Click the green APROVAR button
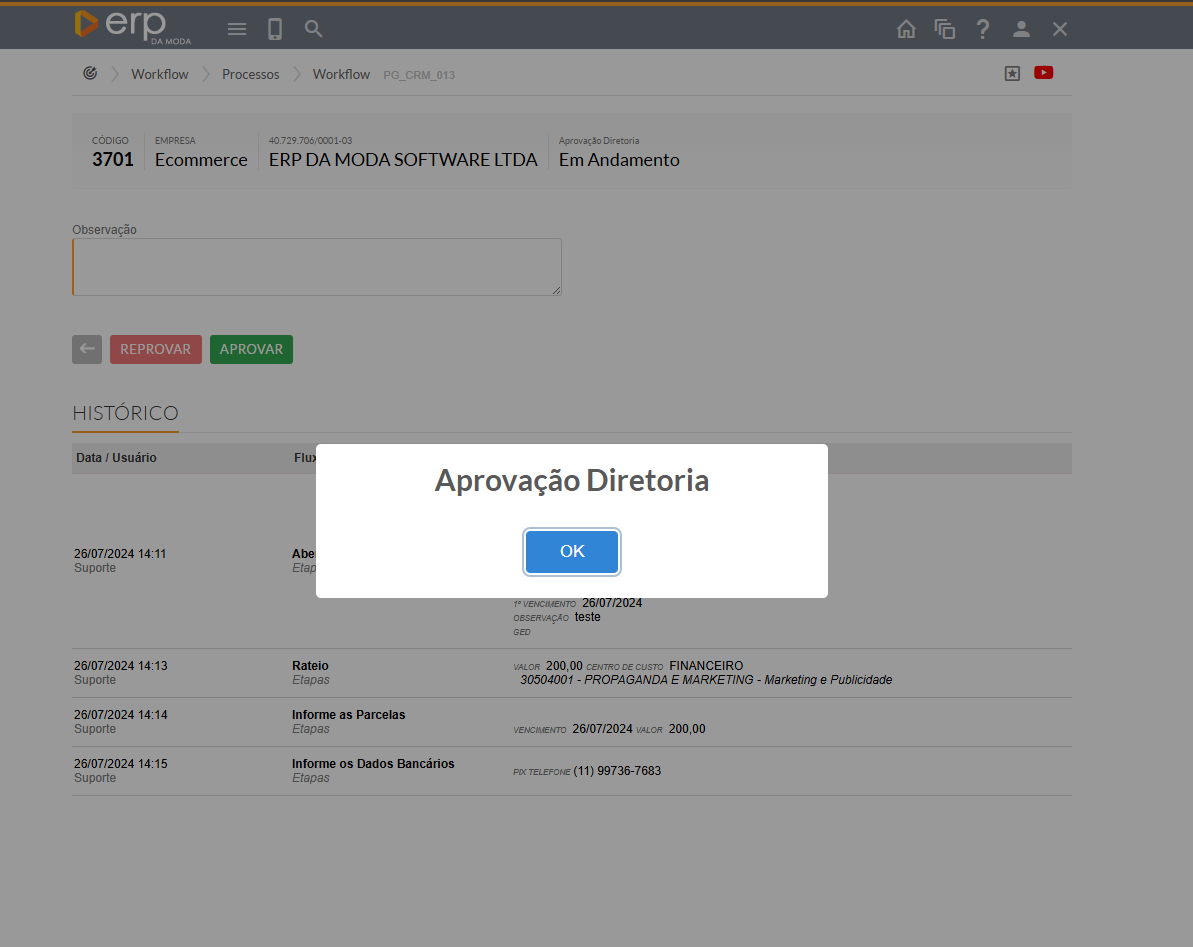 click(x=251, y=349)
